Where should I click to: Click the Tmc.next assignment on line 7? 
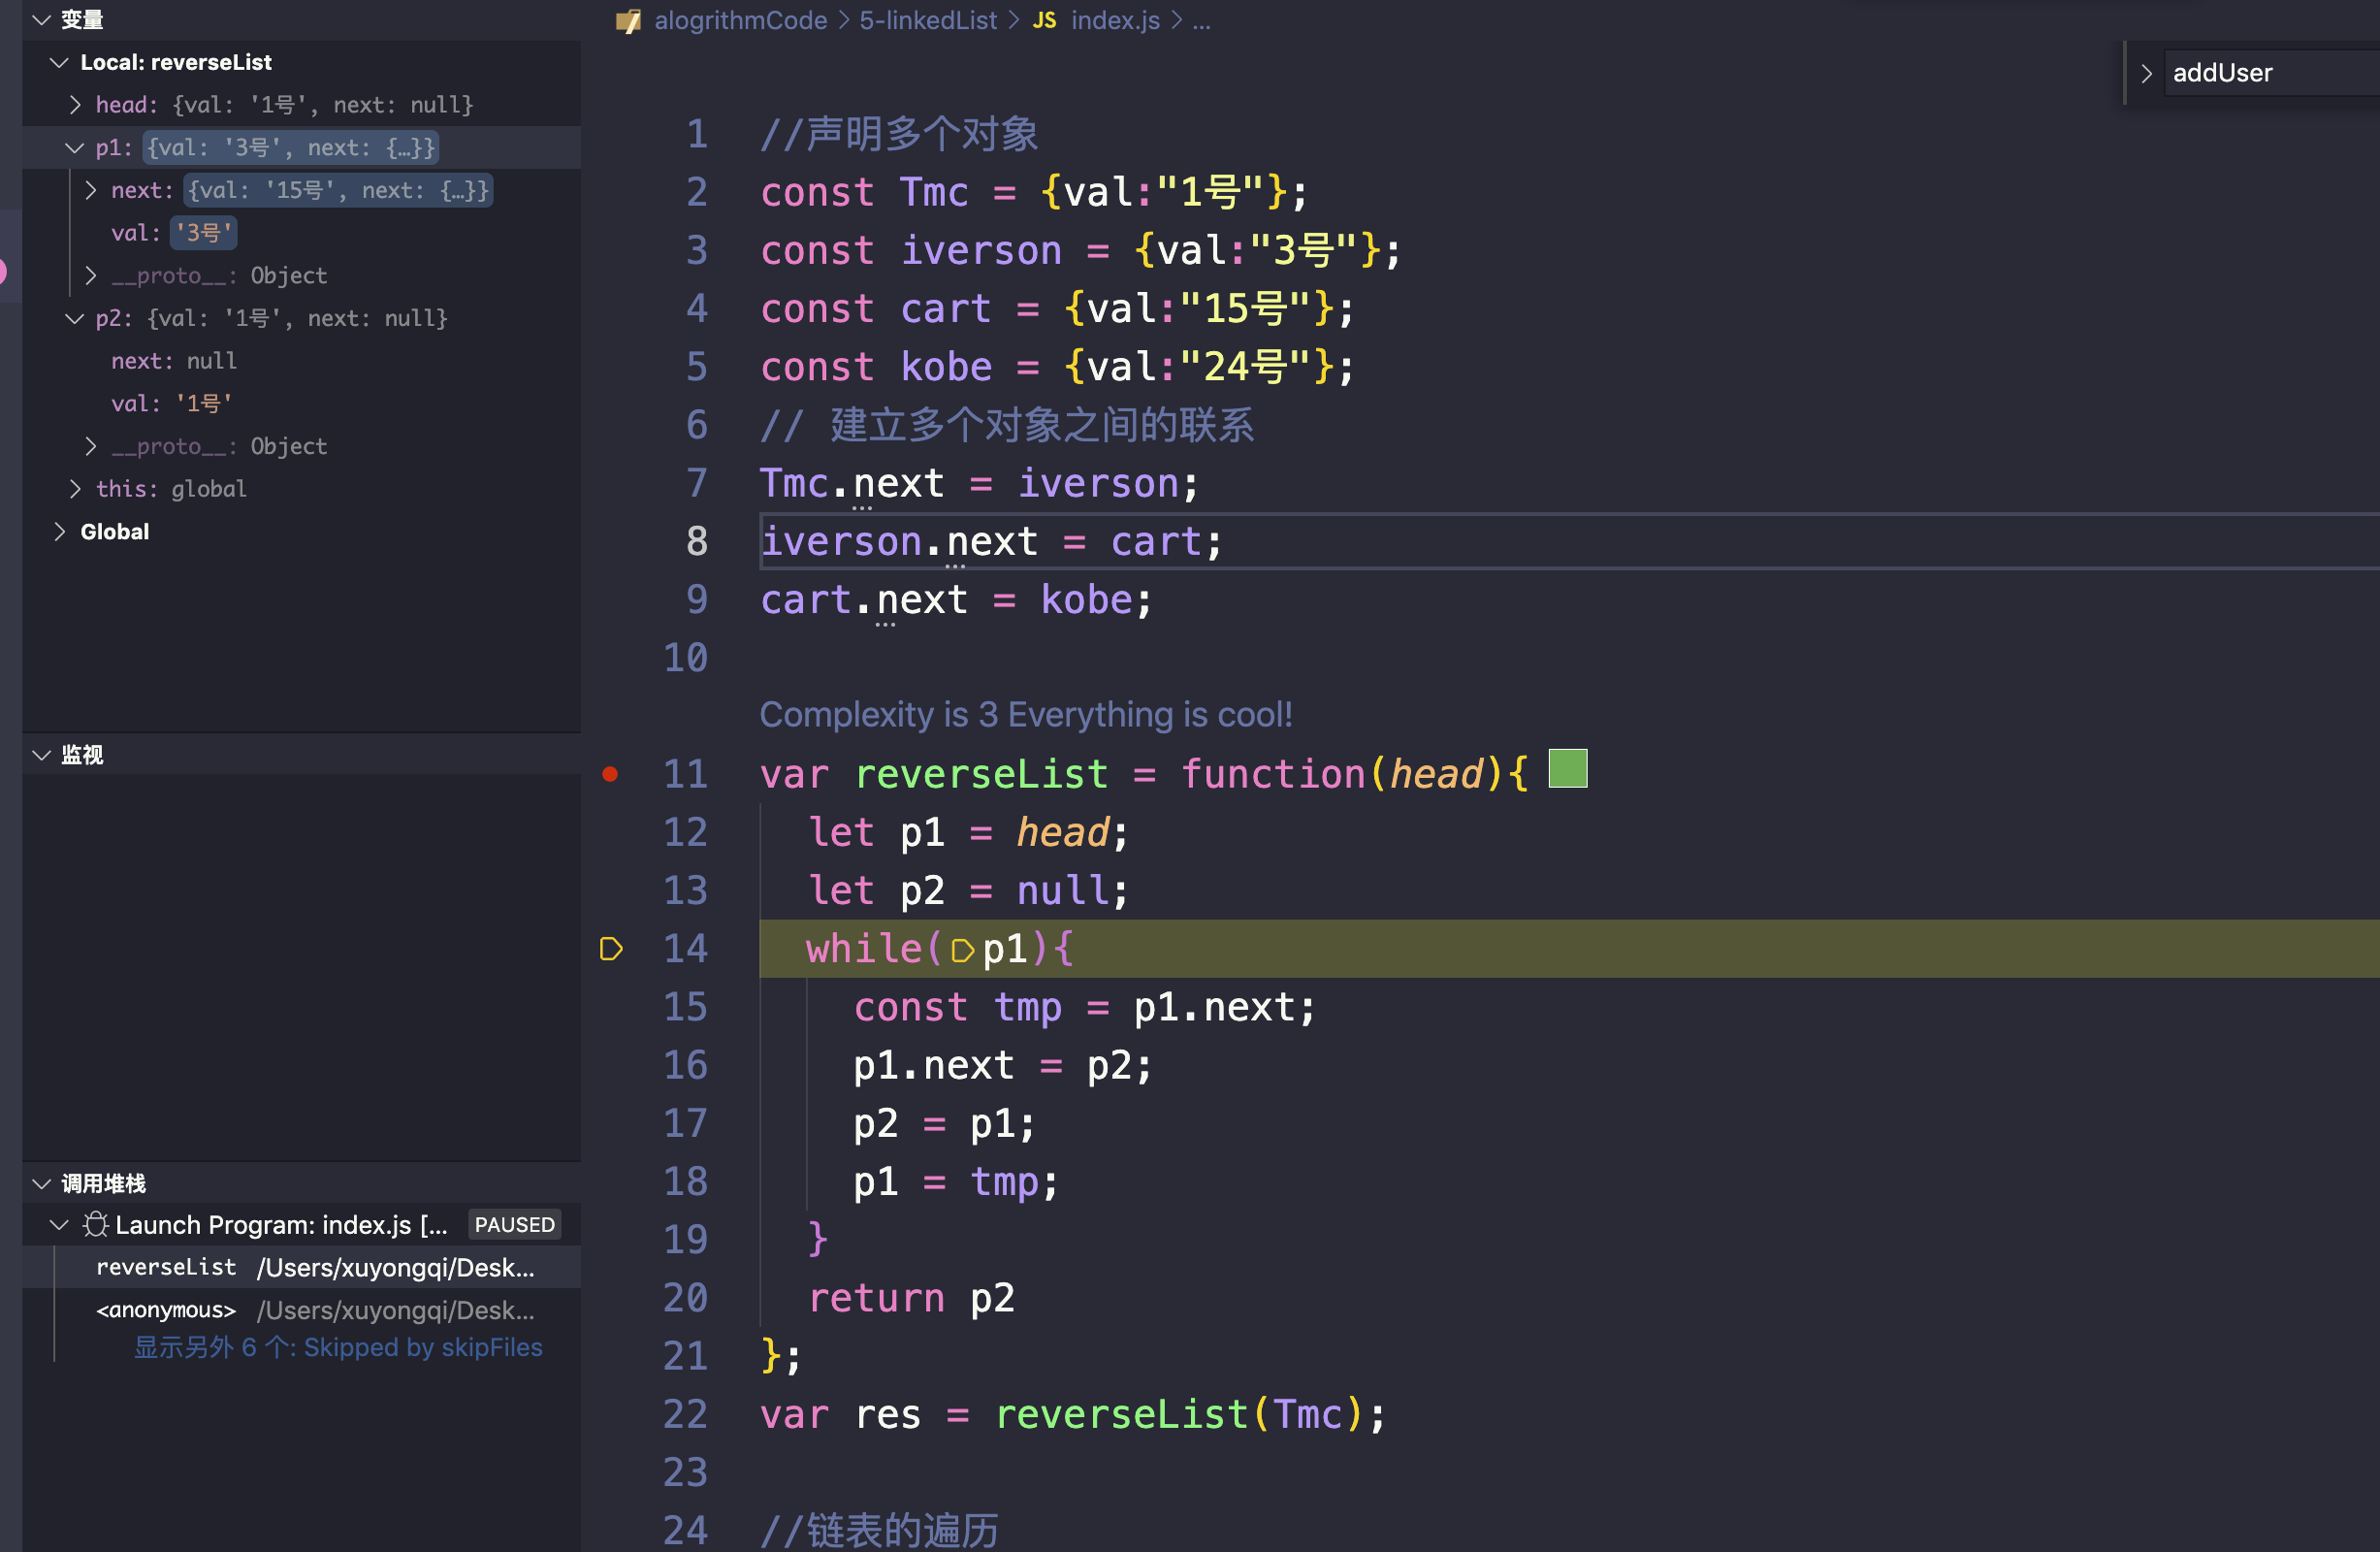[x=979, y=485]
